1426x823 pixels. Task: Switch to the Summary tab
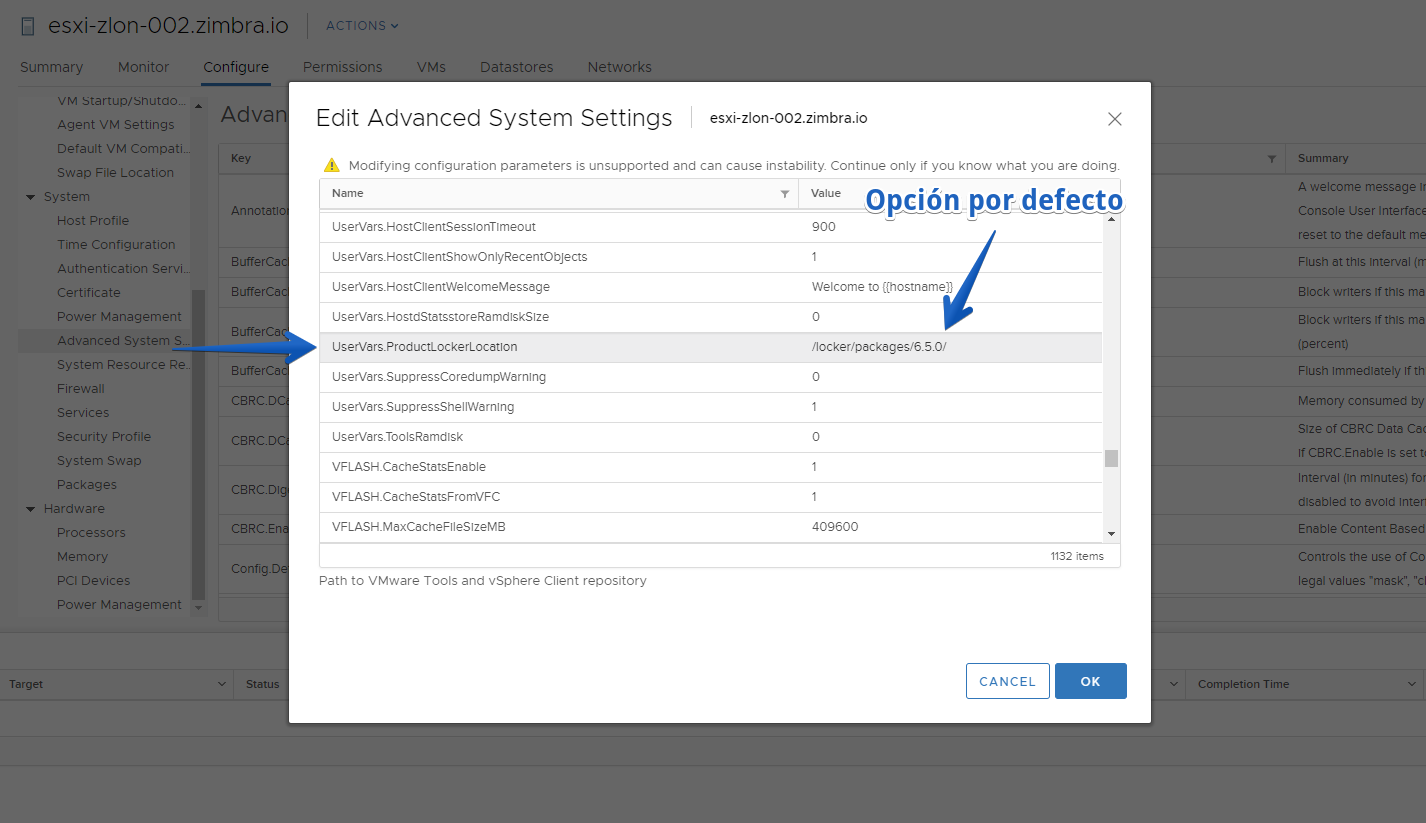51,67
